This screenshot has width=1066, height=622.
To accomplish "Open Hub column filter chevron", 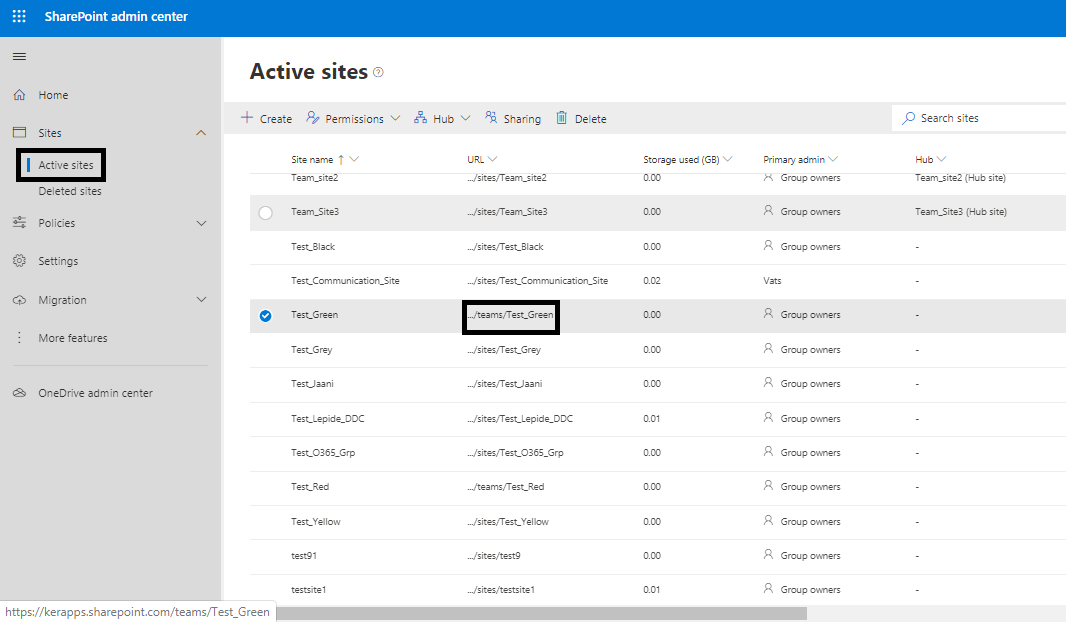I will point(942,159).
